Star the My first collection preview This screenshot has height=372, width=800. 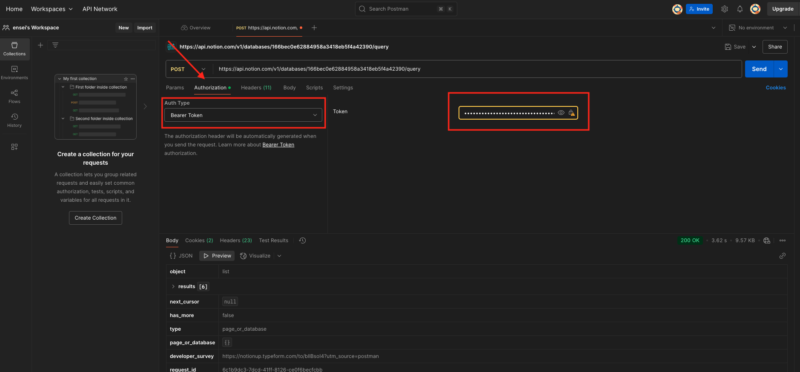point(126,79)
